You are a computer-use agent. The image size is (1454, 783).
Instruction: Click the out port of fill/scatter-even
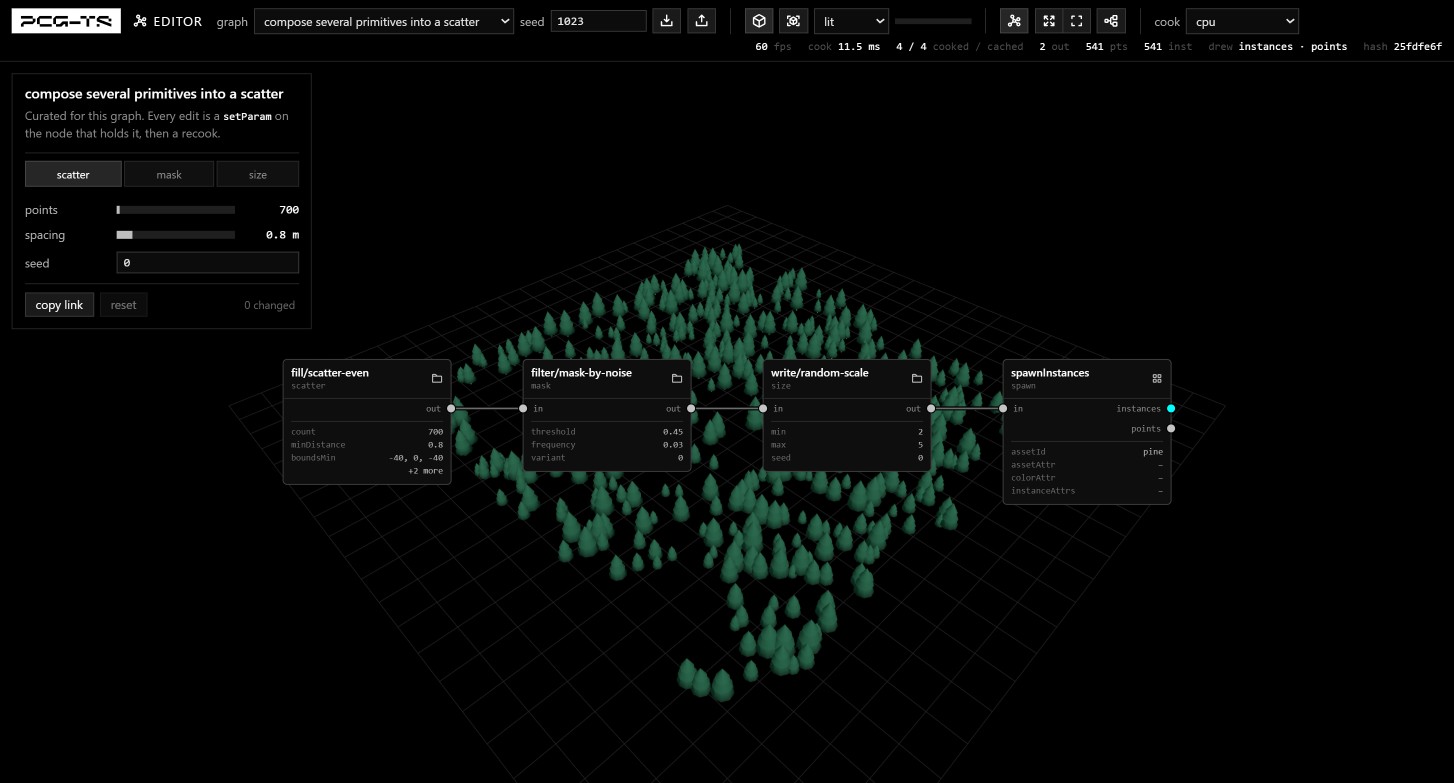451,408
